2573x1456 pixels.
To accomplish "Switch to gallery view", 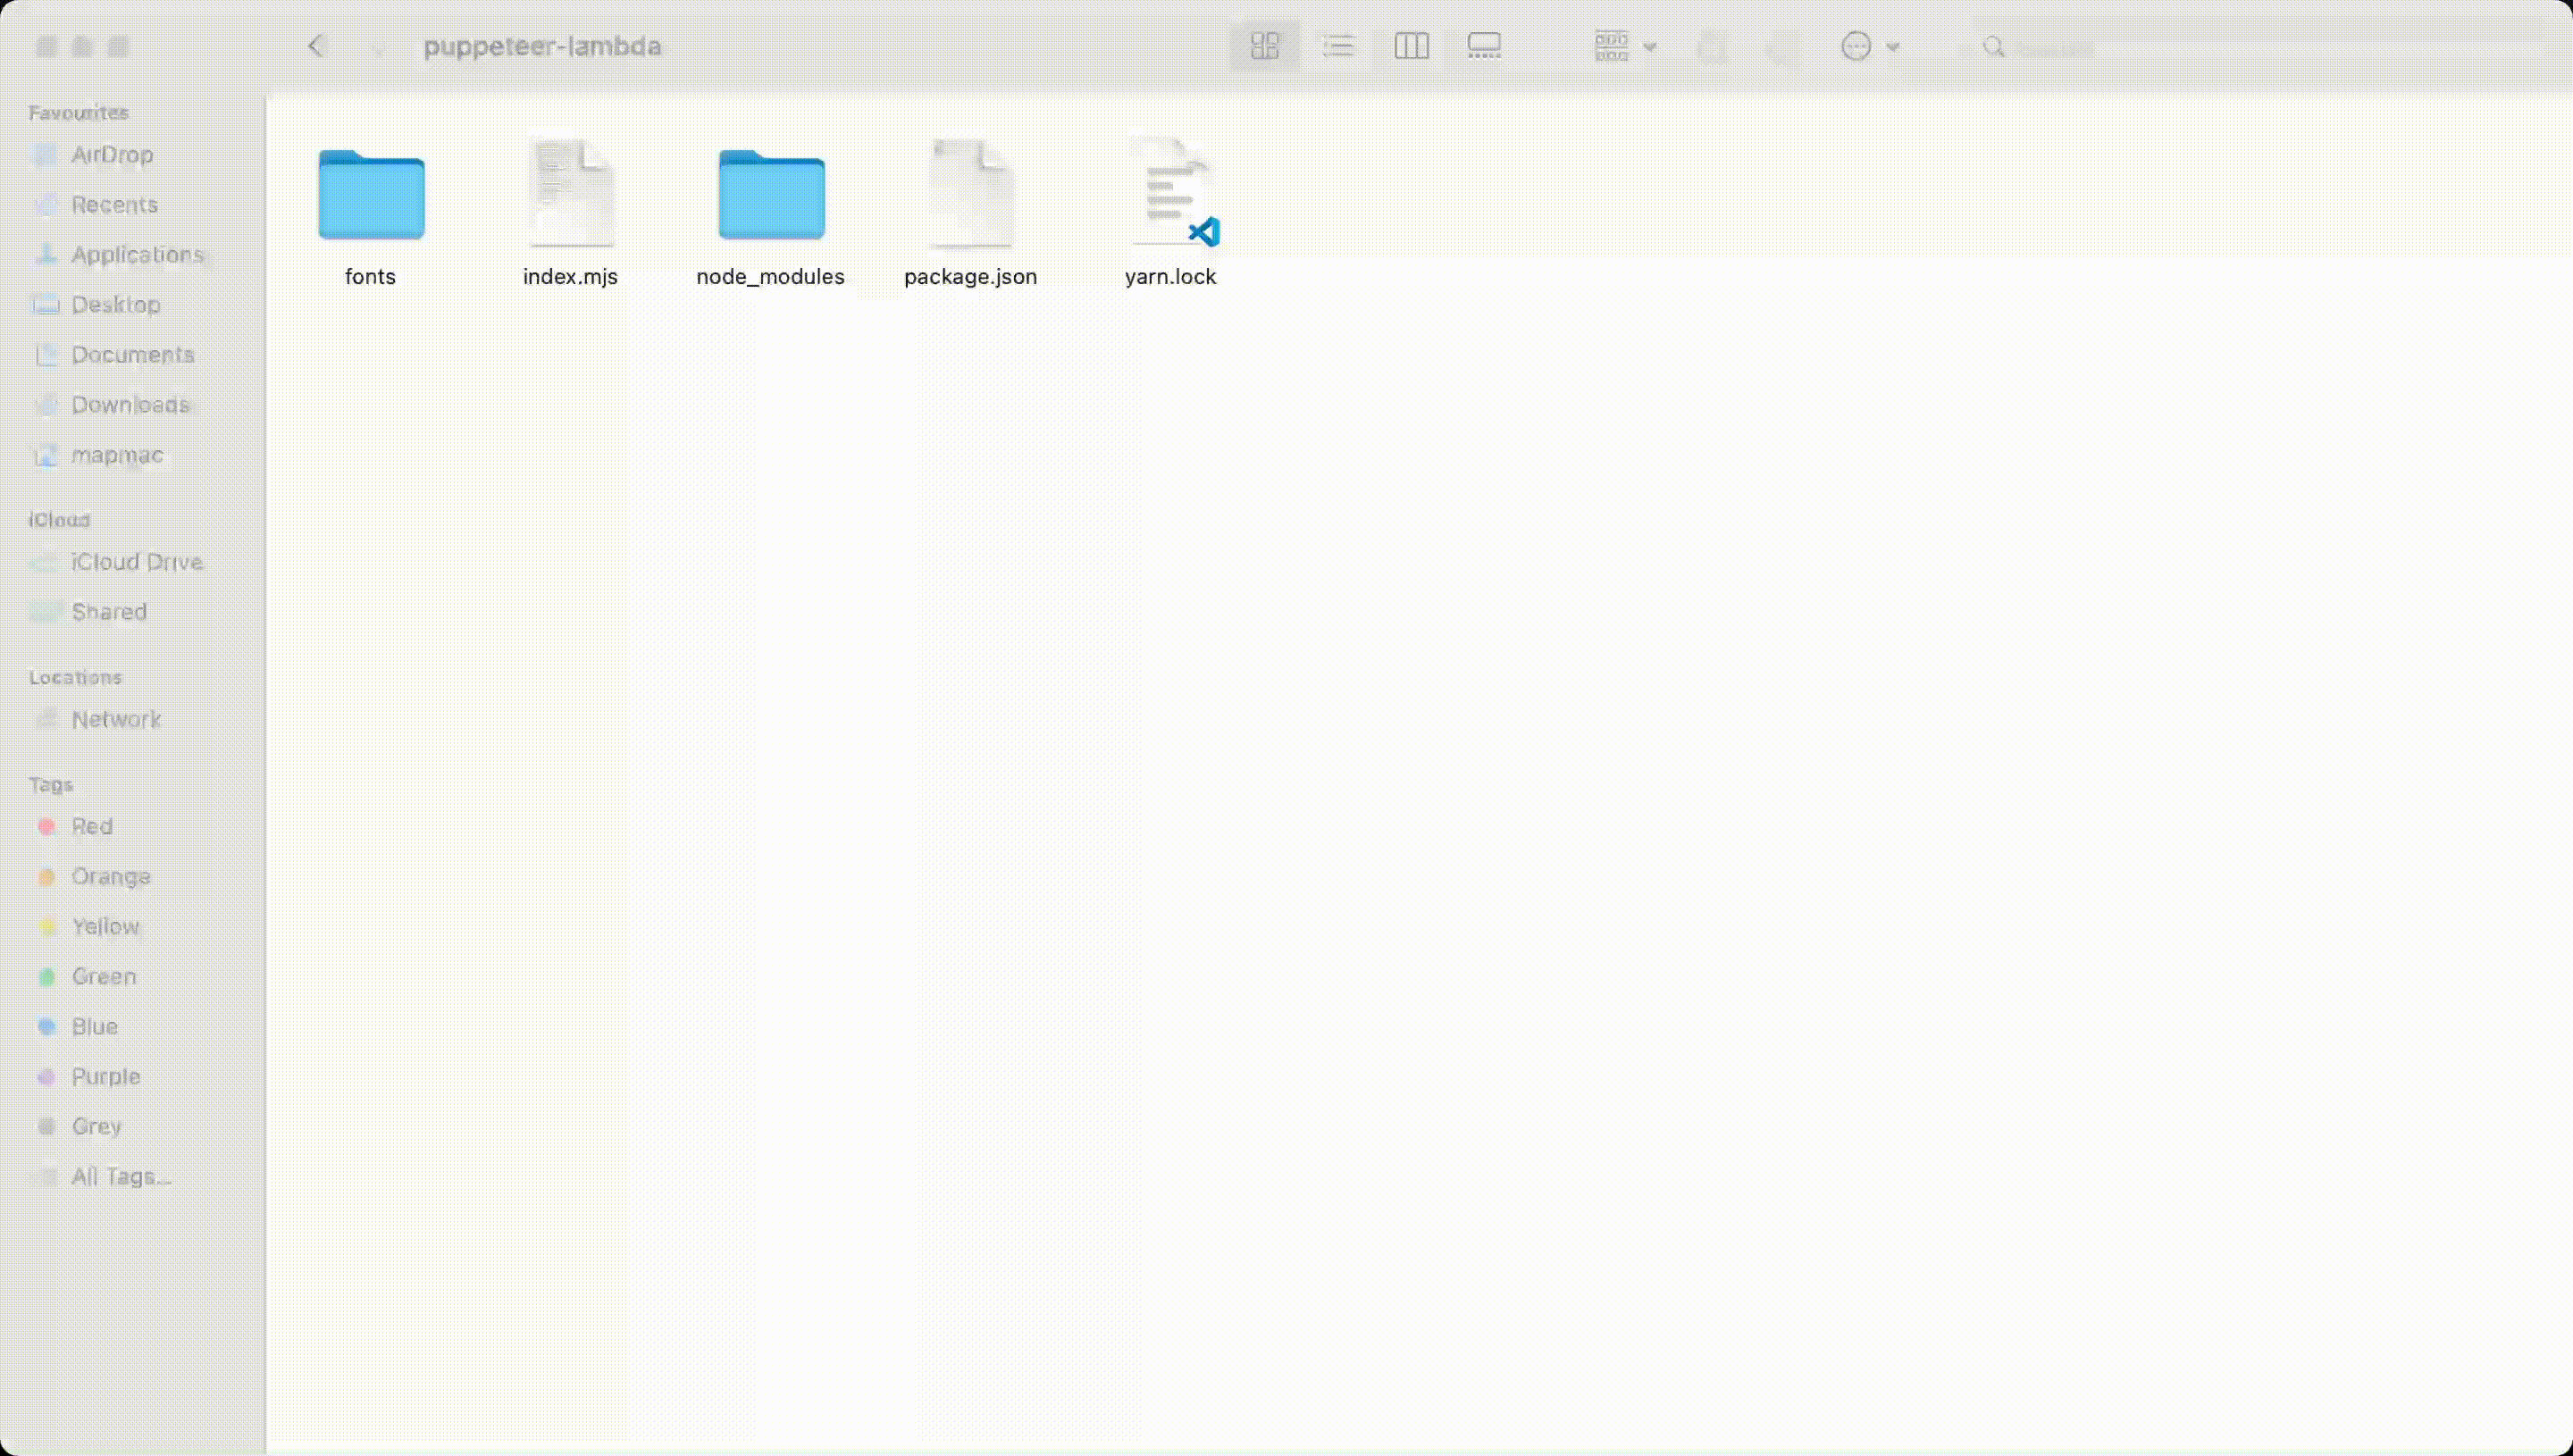I will coord(1484,46).
